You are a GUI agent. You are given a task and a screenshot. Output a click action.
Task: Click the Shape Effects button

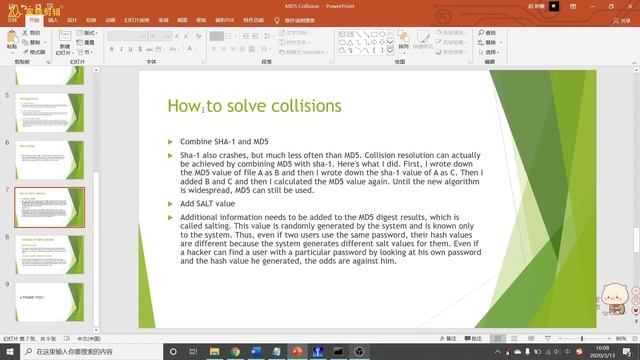(450, 52)
